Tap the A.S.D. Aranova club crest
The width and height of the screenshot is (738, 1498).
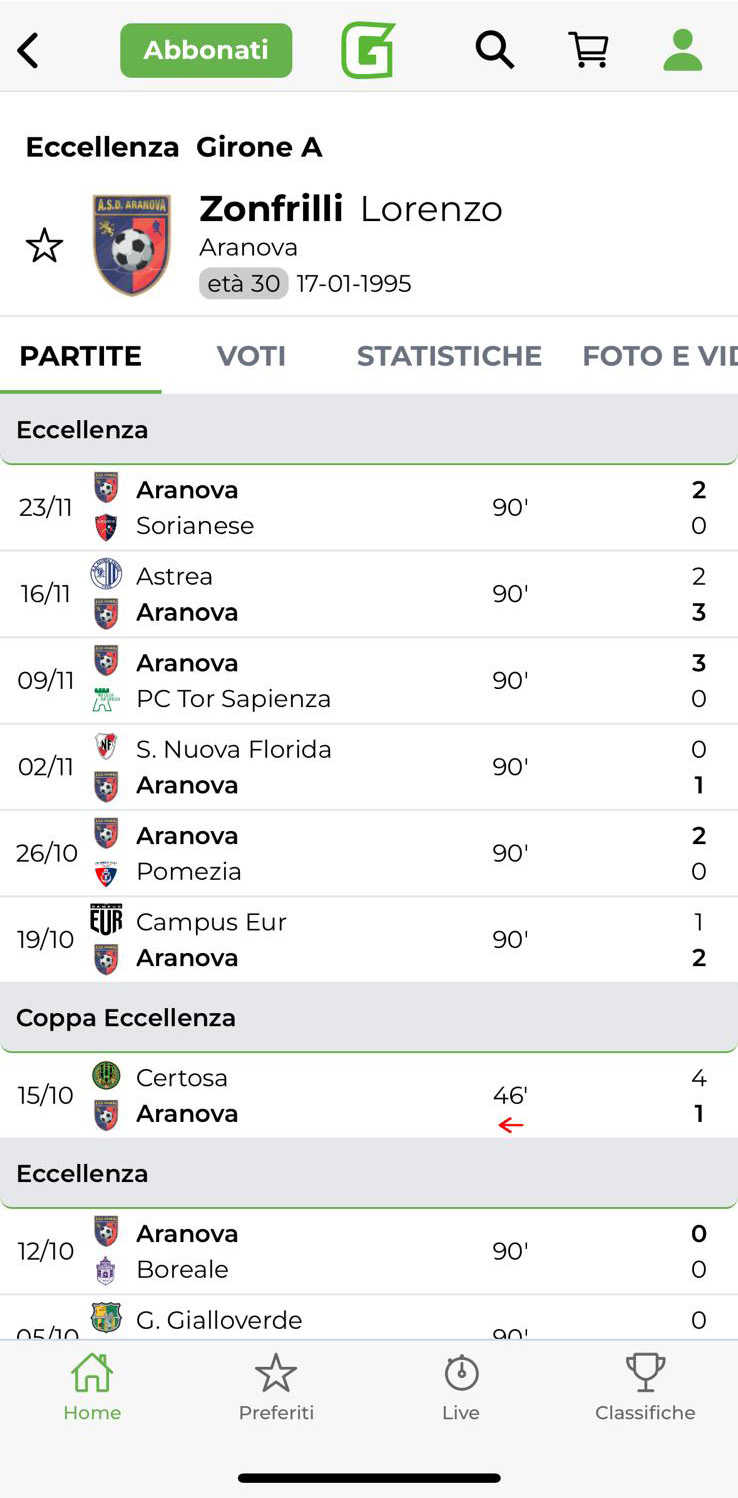coord(132,245)
